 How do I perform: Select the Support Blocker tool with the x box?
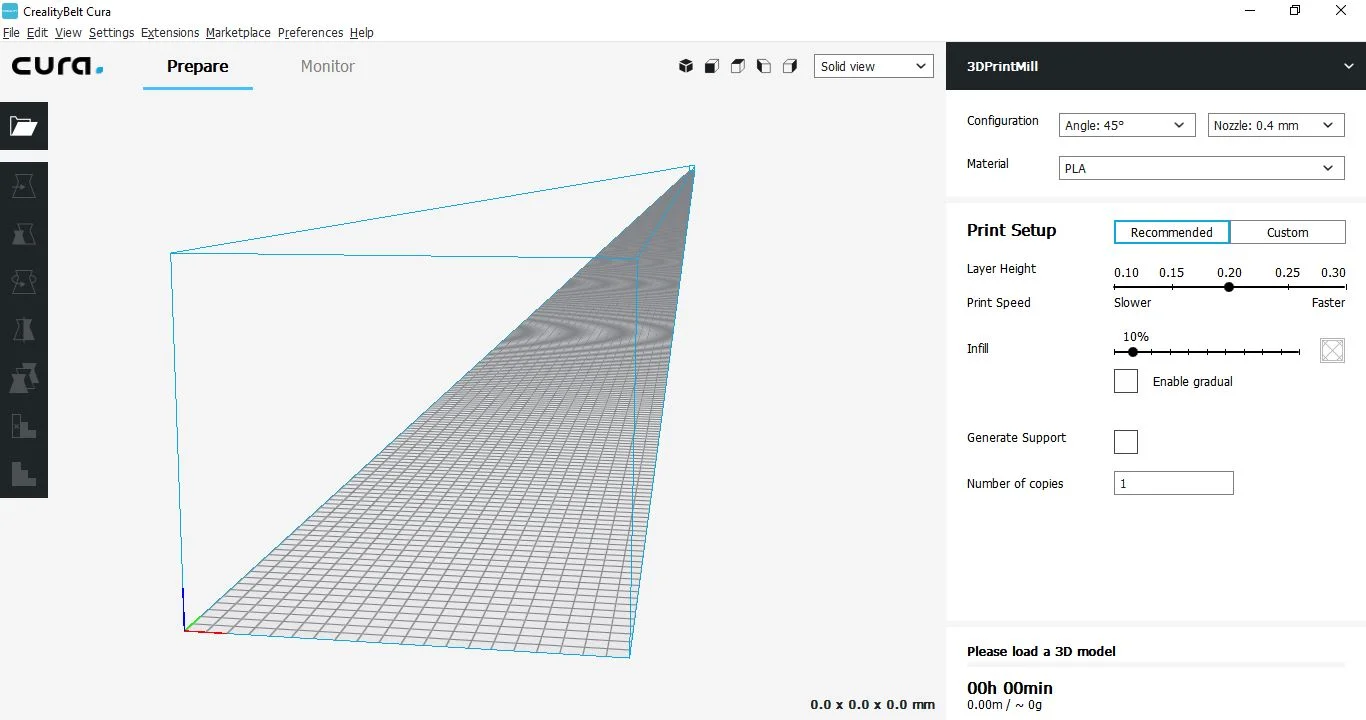[24, 426]
